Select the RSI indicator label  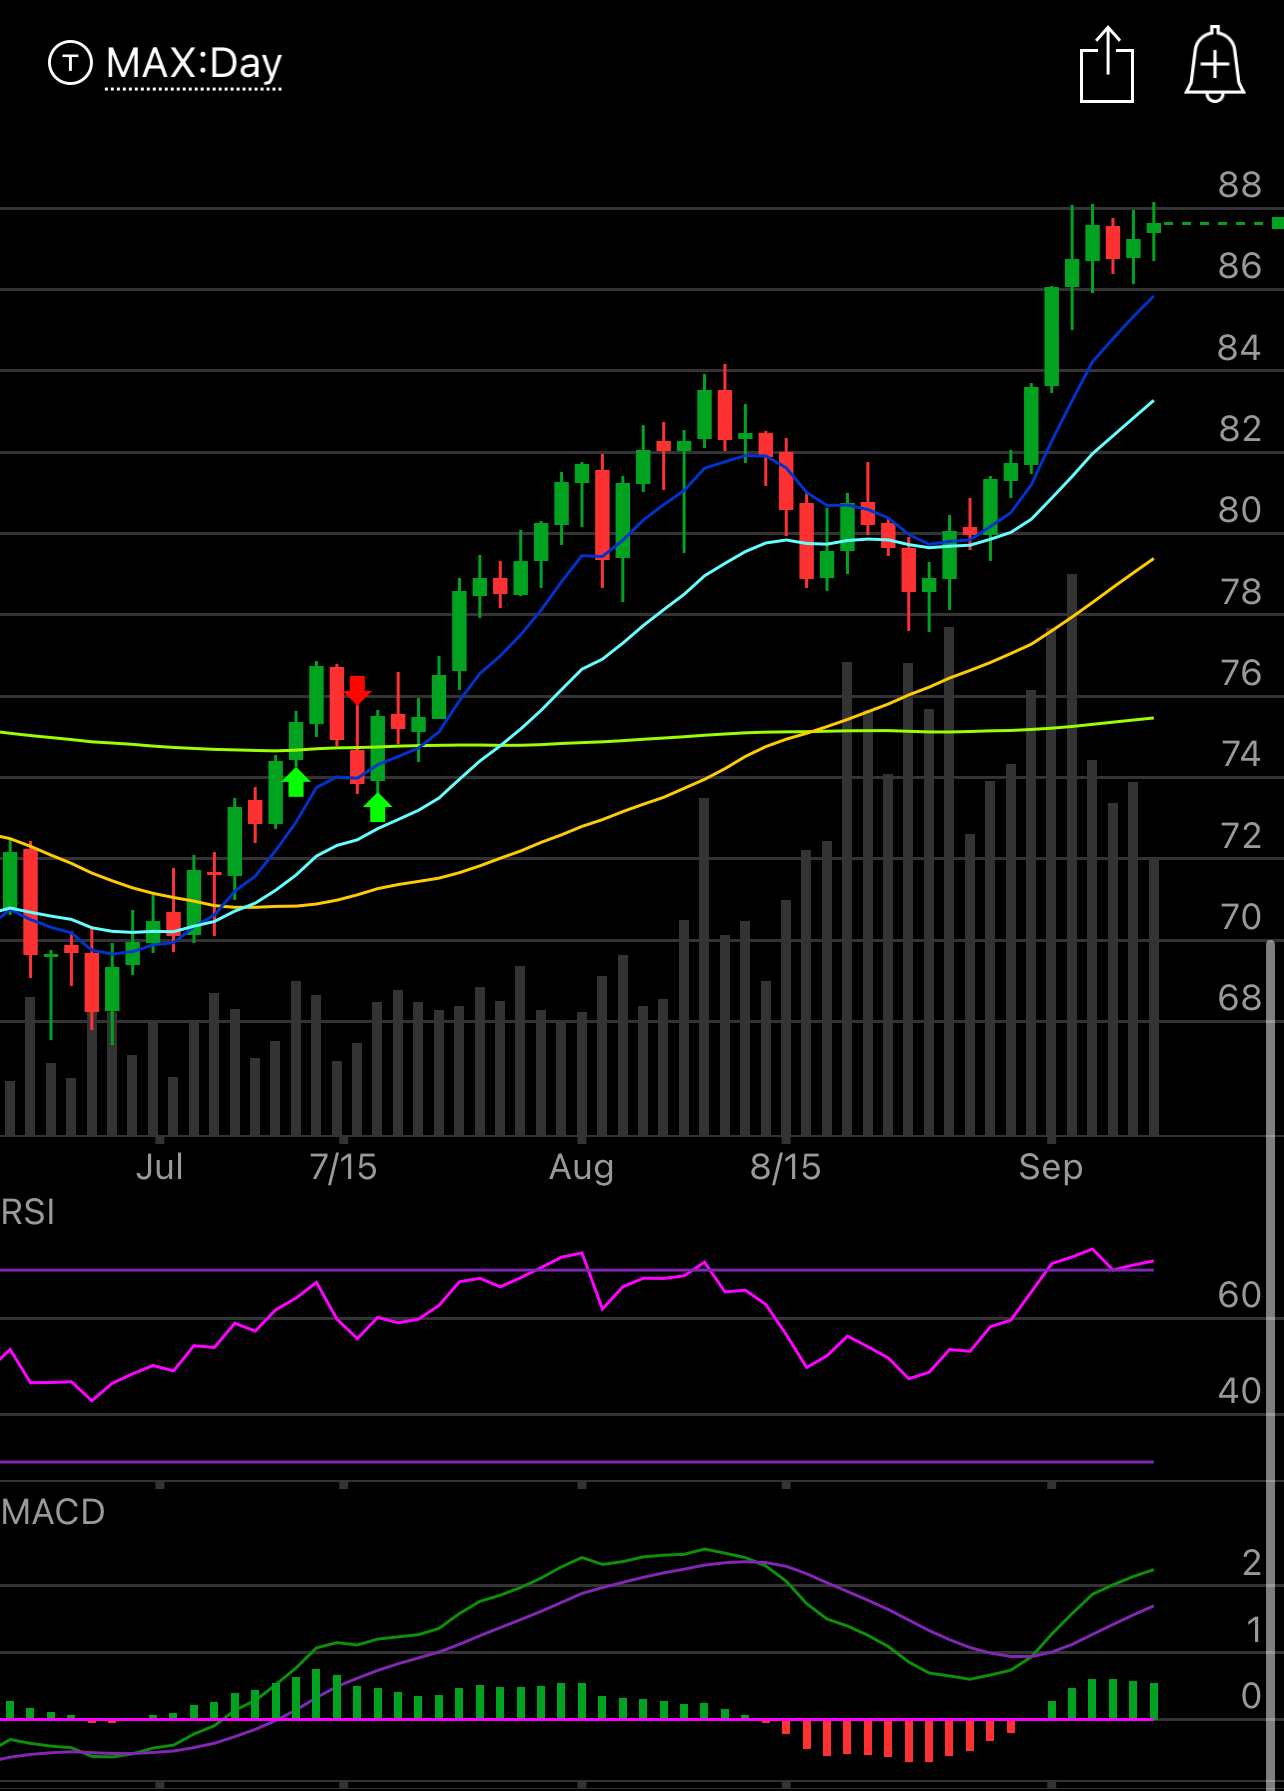click(28, 1212)
